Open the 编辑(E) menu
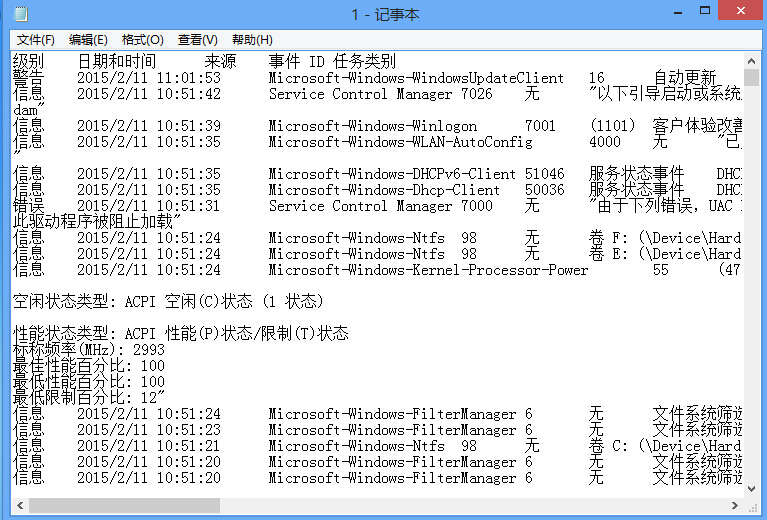 click(88, 40)
